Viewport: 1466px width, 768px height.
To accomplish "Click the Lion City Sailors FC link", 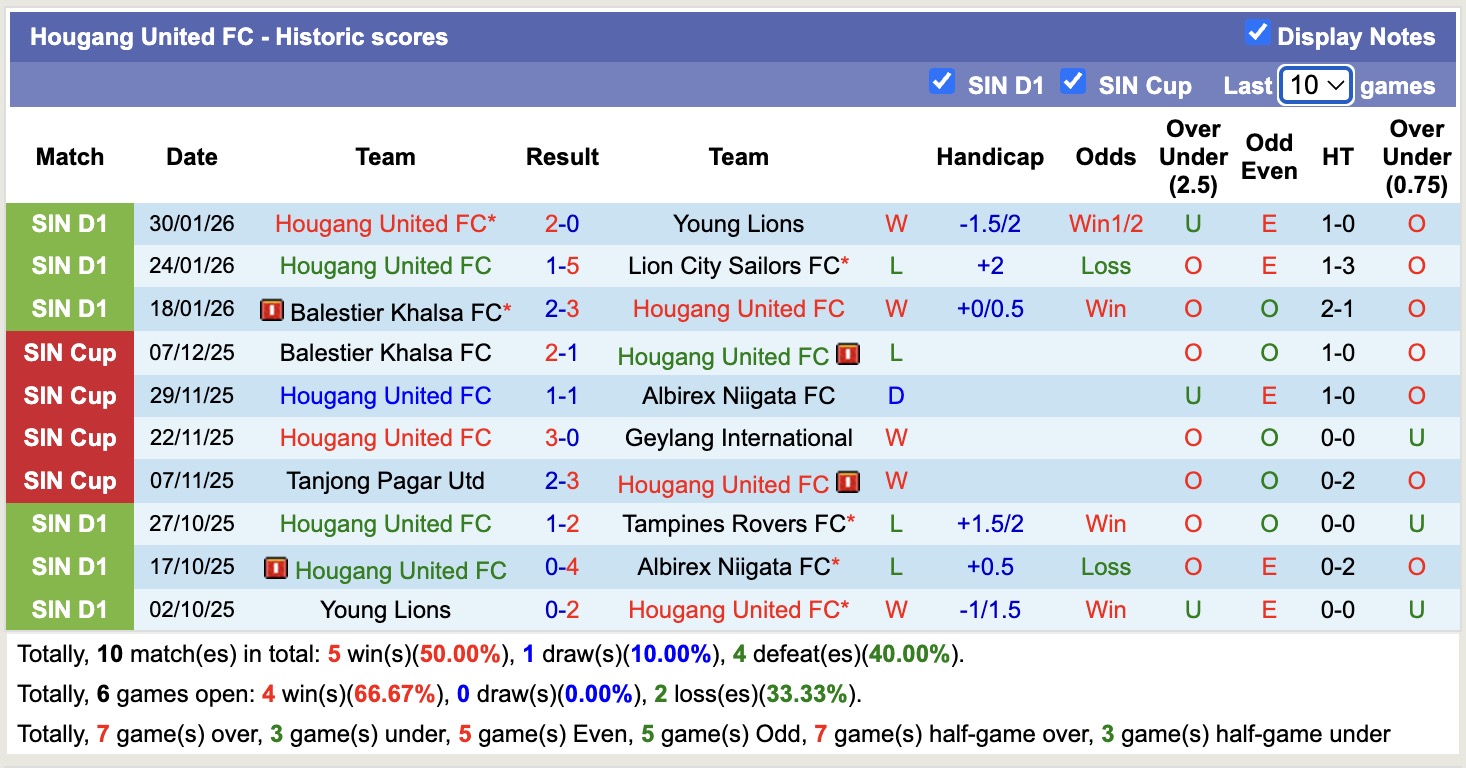I will (733, 266).
